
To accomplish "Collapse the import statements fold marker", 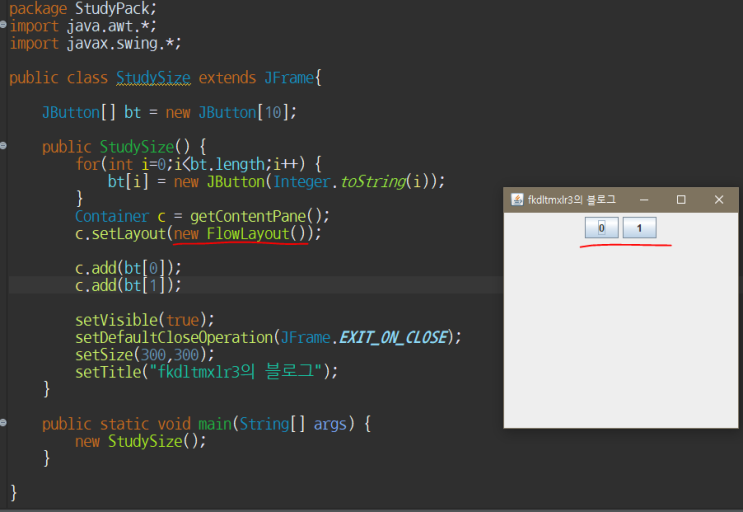I will point(4,25).
